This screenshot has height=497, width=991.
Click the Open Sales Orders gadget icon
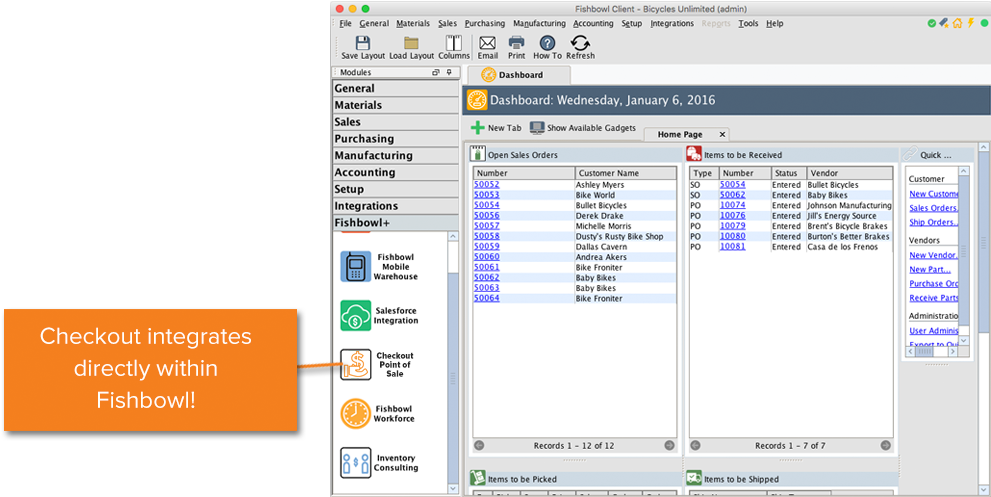[x=478, y=154]
